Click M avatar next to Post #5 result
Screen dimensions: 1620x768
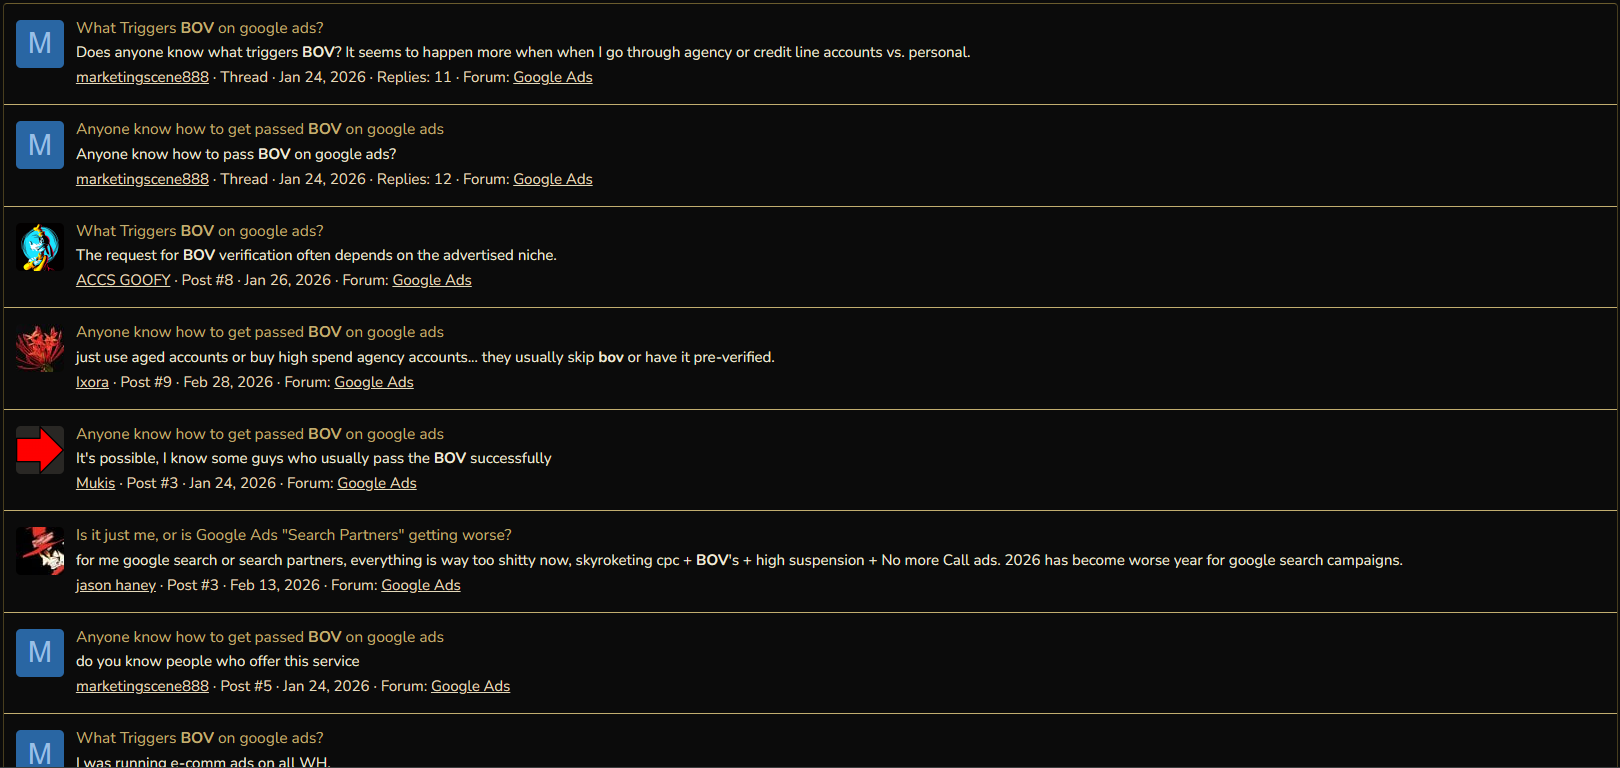tap(40, 653)
